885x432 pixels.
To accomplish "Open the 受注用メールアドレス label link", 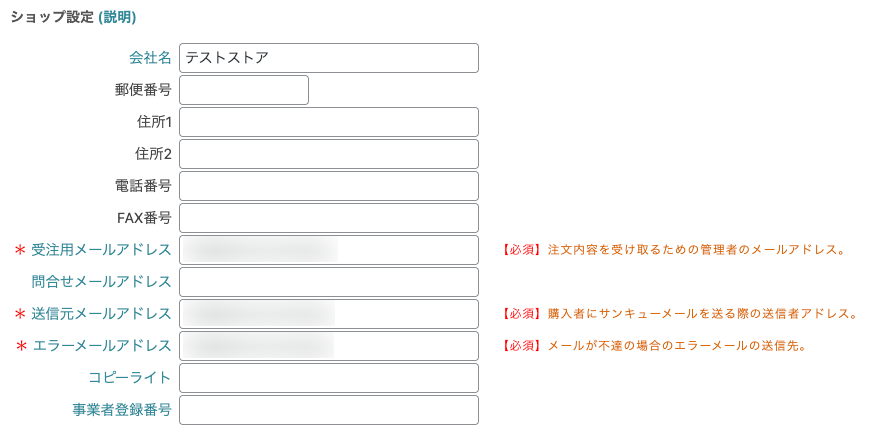I will click(x=101, y=250).
